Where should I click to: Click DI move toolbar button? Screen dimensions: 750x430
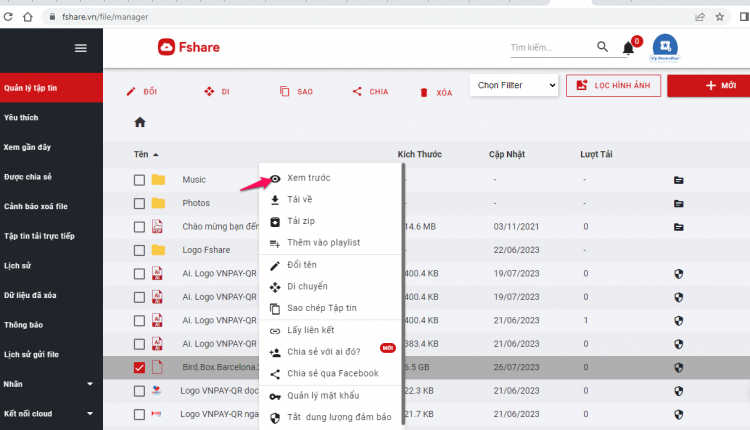pyautogui.click(x=217, y=91)
